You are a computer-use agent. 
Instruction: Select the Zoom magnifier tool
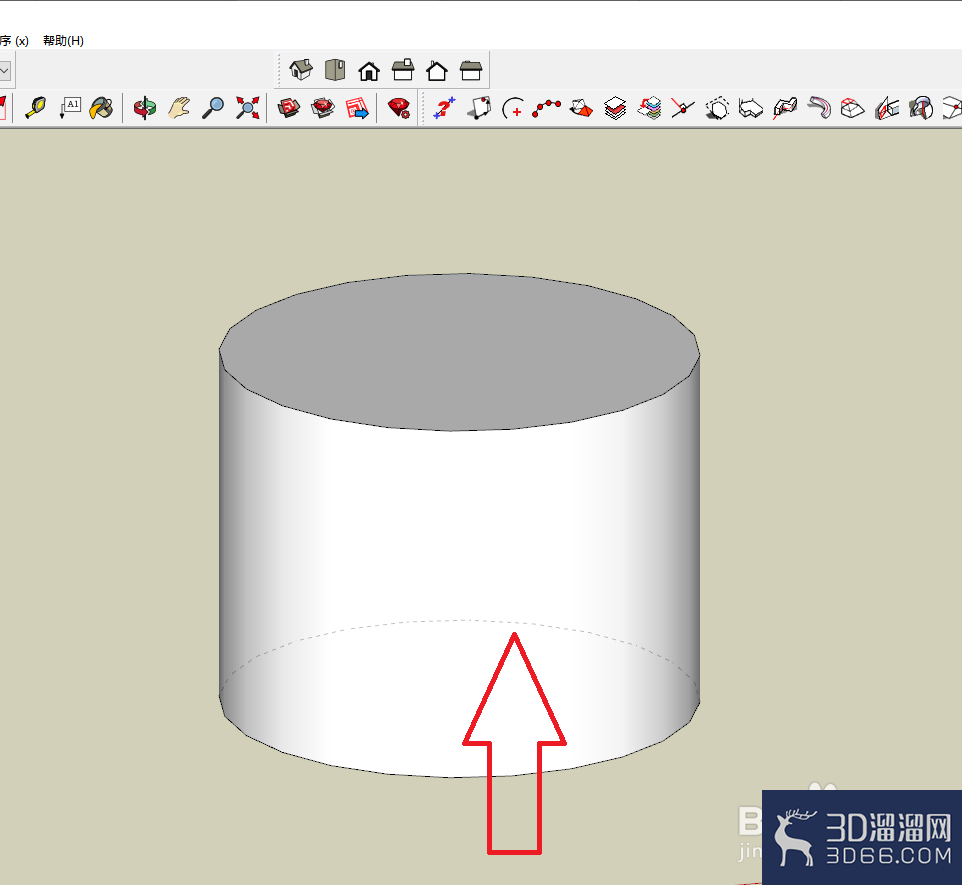pyautogui.click(x=213, y=108)
